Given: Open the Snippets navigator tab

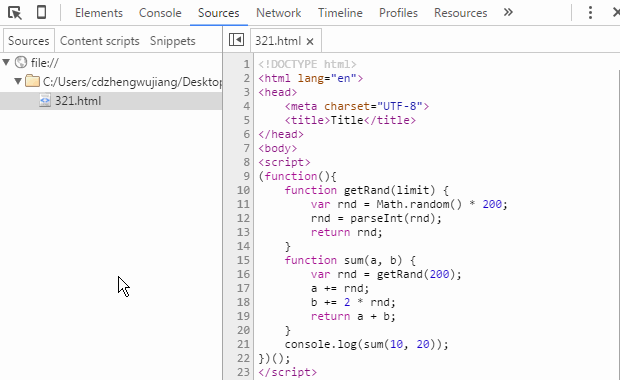Looking at the screenshot, I should click(172, 41).
